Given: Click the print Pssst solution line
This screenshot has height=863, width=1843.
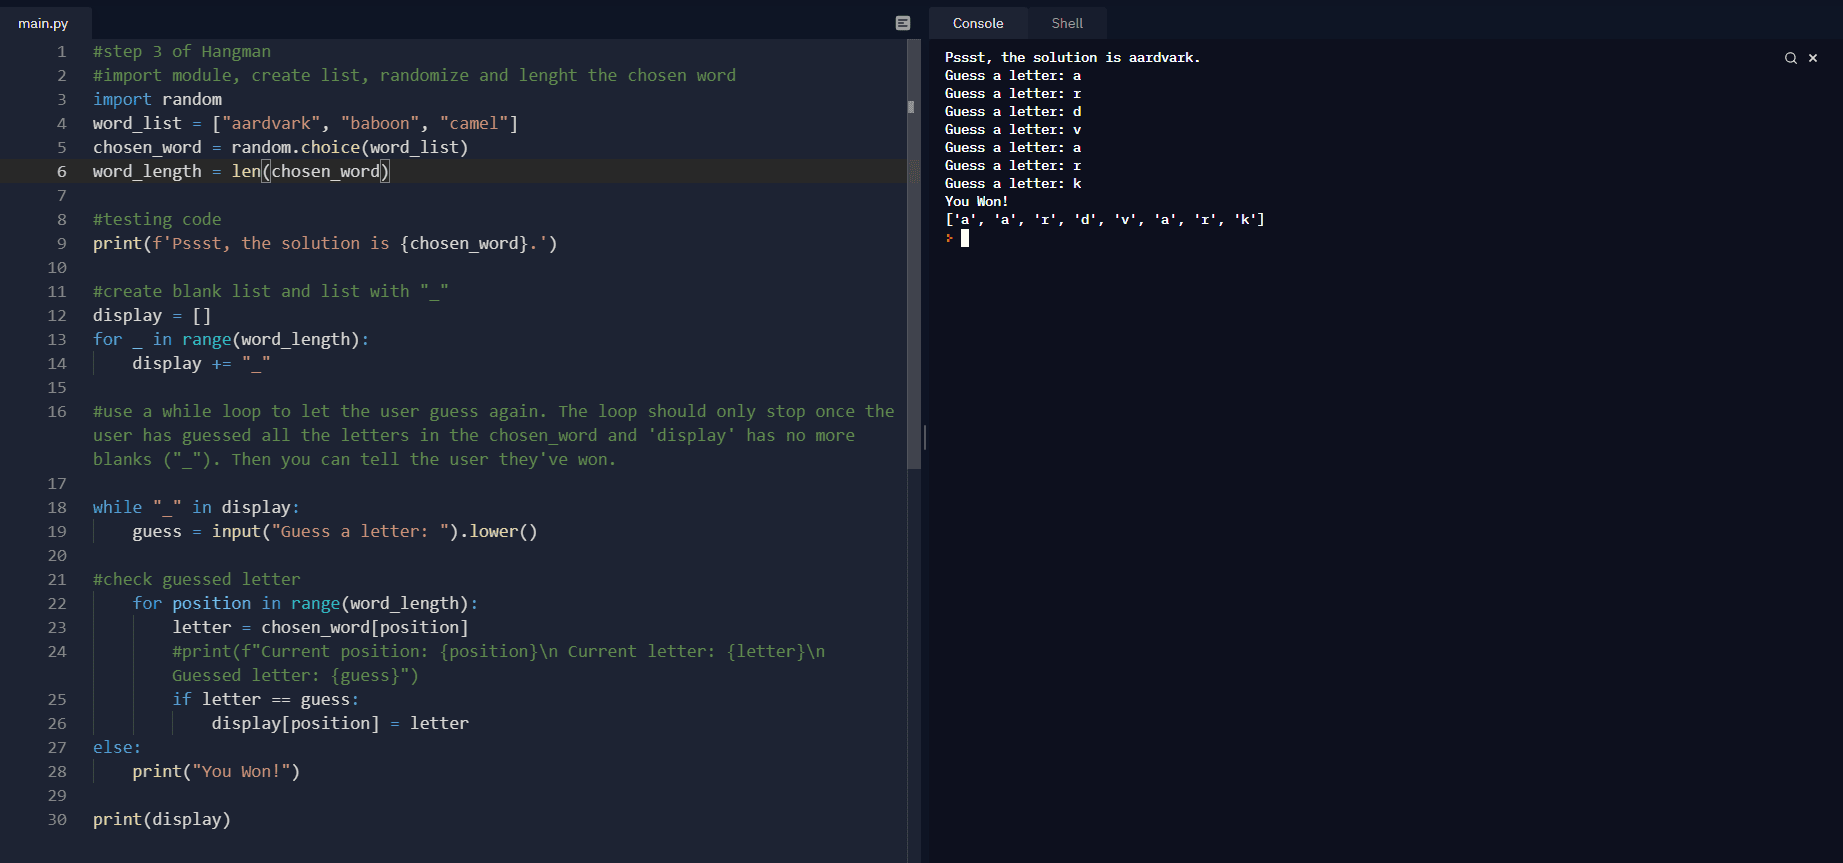Looking at the screenshot, I should (x=325, y=243).
